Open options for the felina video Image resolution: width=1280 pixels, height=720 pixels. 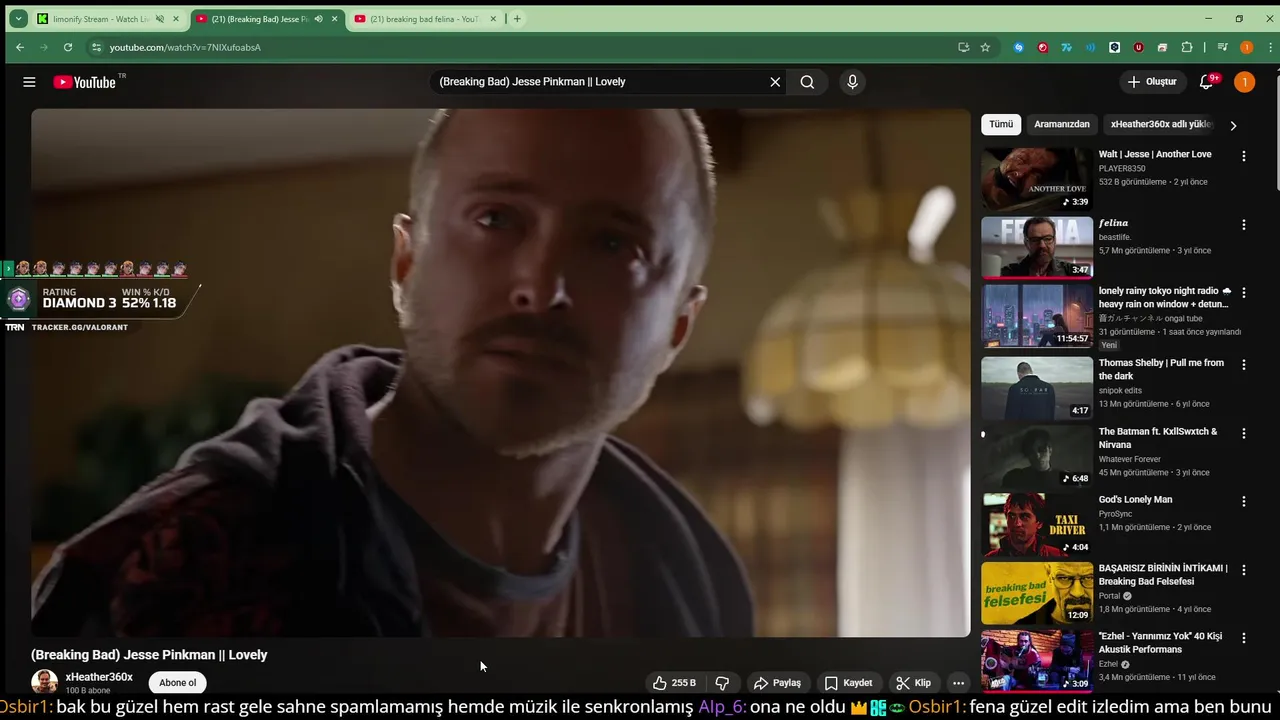[x=1244, y=225]
